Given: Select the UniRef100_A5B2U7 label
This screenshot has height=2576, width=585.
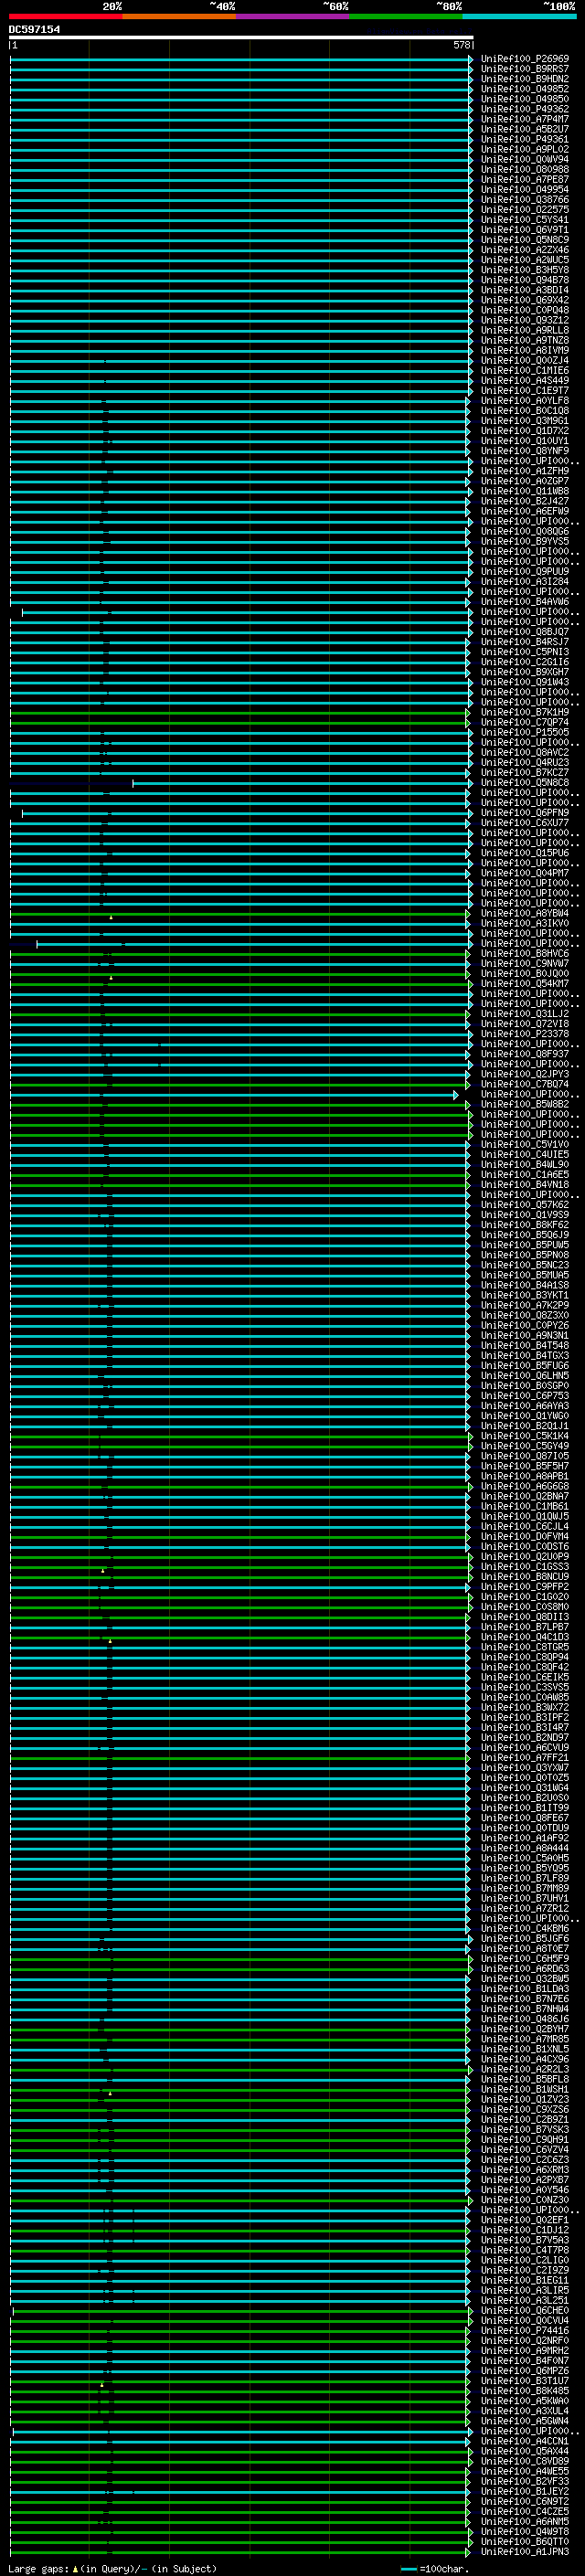Looking at the screenshot, I should point(524,129).
